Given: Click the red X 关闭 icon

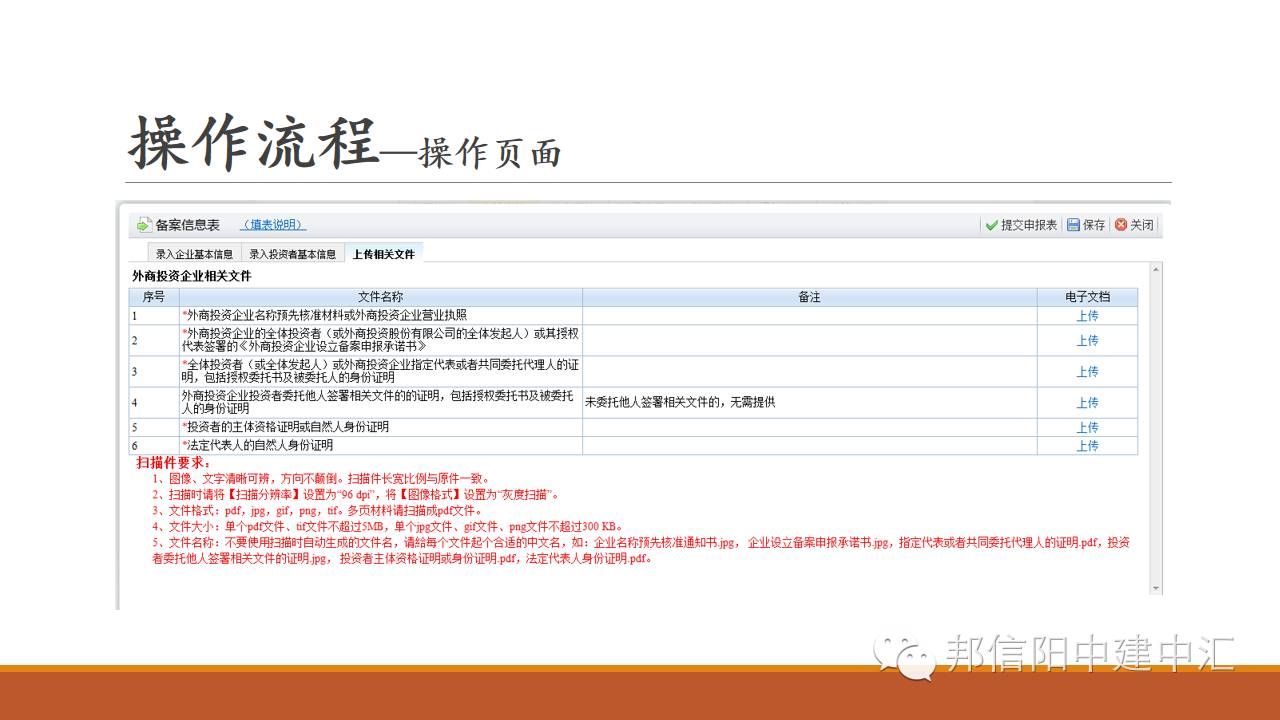Looking at the screenshot, I should [x=1121, y=225].
